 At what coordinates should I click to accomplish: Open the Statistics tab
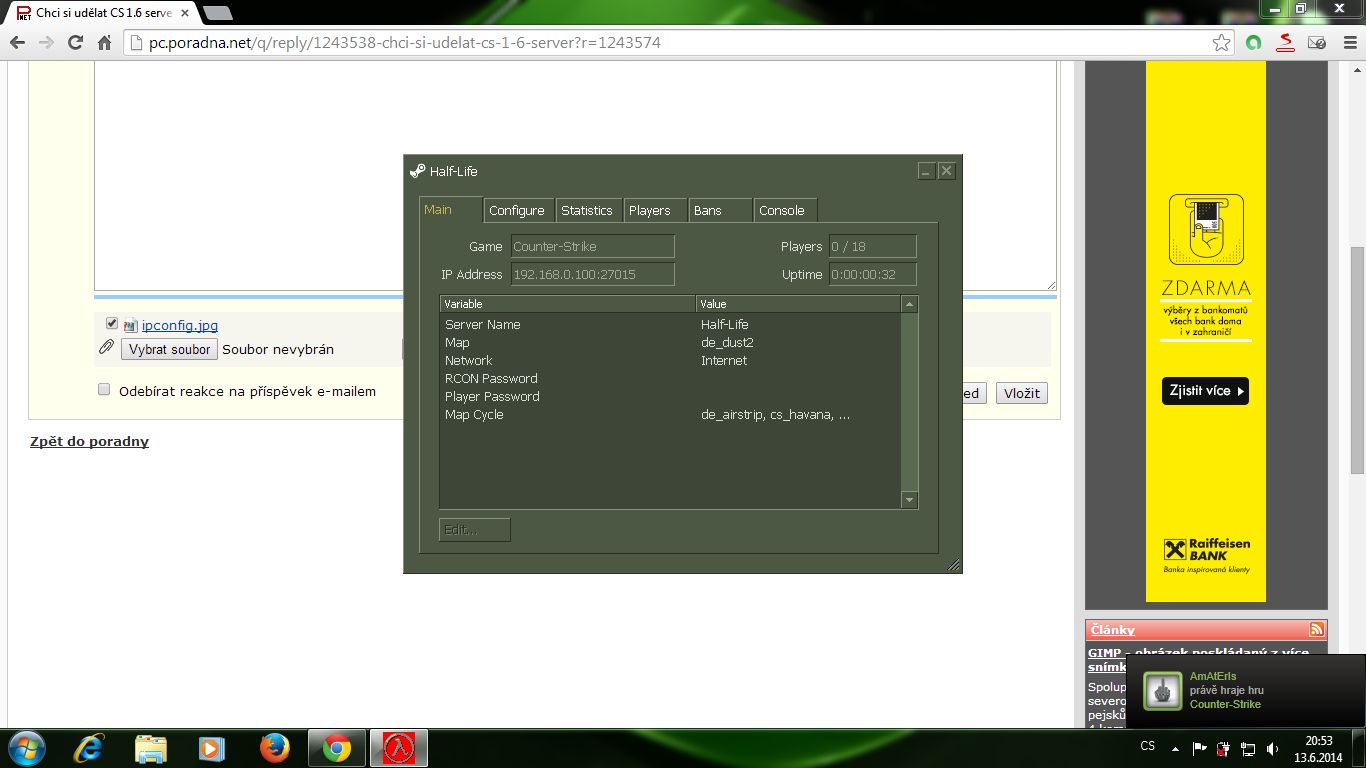pyautogui.click(x=587, y=210)
